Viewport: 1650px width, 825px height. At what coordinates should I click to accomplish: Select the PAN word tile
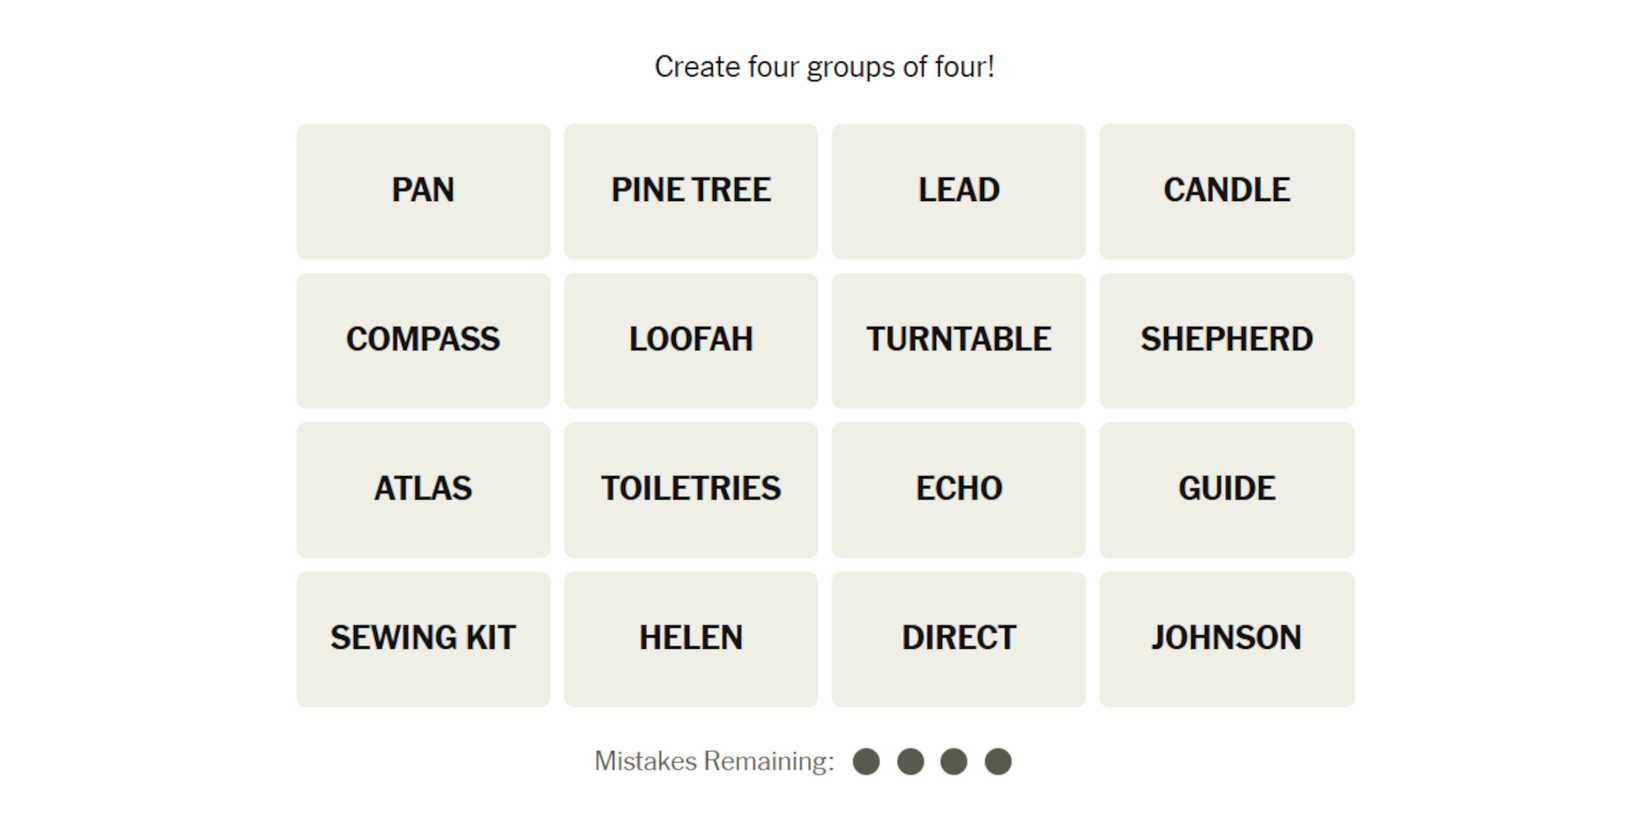tap(423, 191)
